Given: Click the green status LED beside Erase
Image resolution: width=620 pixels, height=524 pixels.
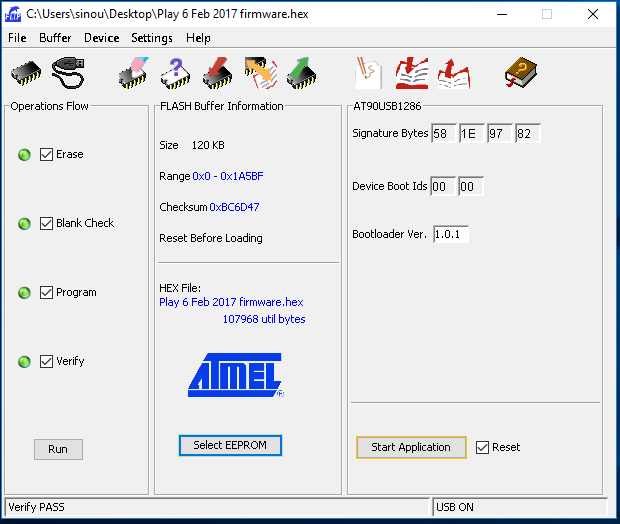Looking at the screenshot, I should pyautogui.click(x=25, y=155).
